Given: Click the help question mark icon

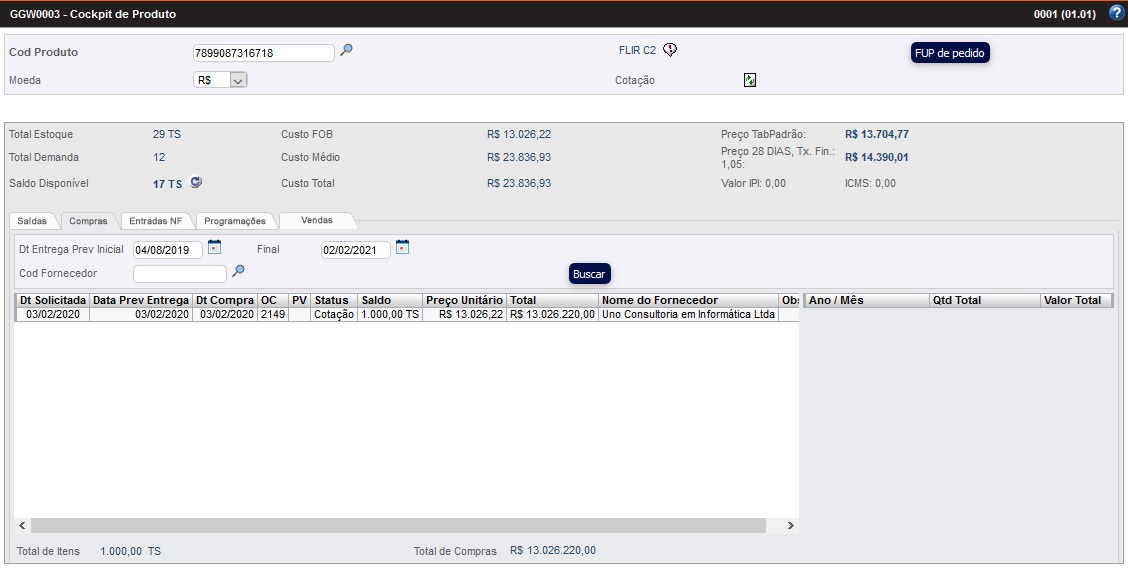Looking at the screenshot, I should (1116, 13).
